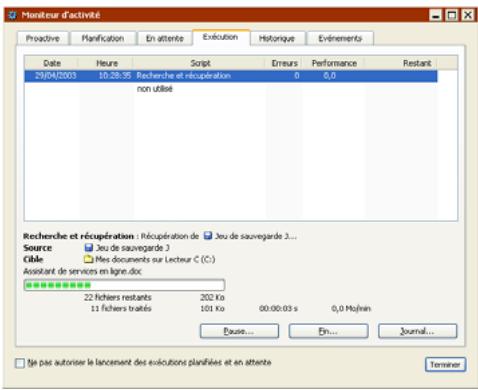Click the folder icon next to Cible
Viewport: 478px width, 390px height.
pyautogui.click(x=88, y=259)
